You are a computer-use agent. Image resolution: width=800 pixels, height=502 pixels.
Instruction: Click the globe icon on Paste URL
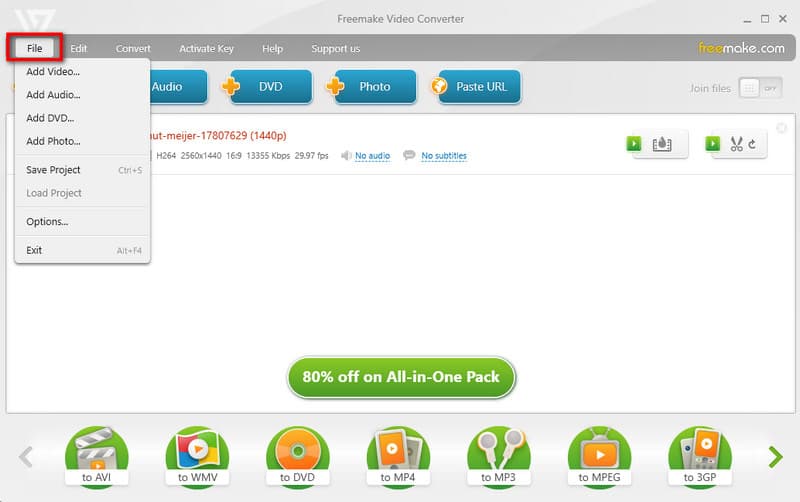[439, 86]
